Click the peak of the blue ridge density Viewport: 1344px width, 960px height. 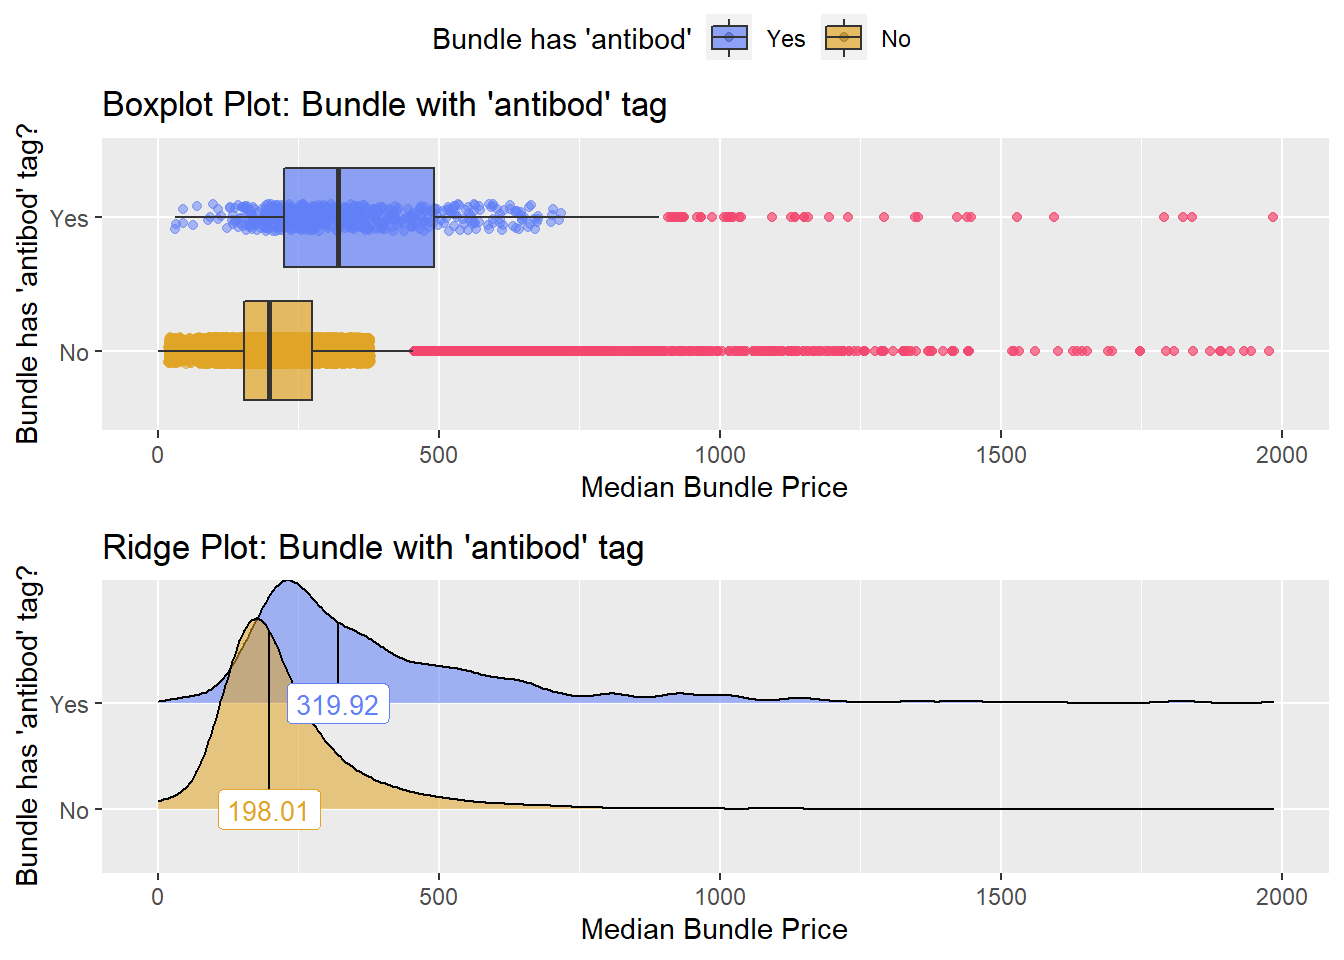tap(289, 582)
